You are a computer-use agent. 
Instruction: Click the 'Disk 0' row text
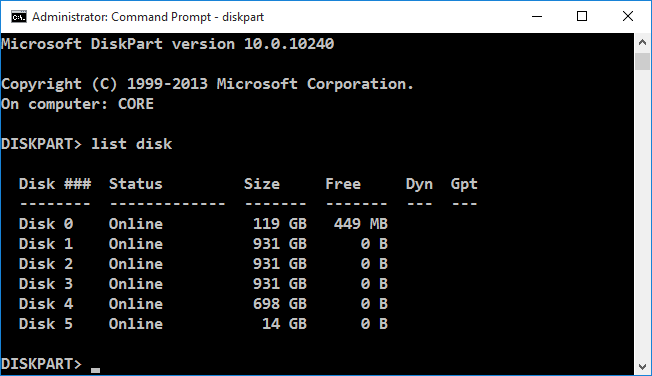click(x=46, y=224)
